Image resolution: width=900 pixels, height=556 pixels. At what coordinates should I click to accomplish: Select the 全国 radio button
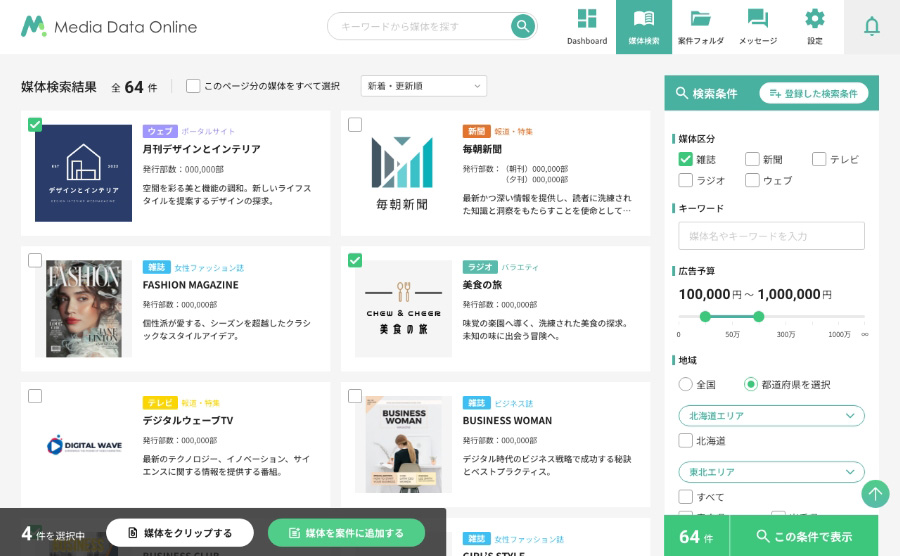coord(685,384)
